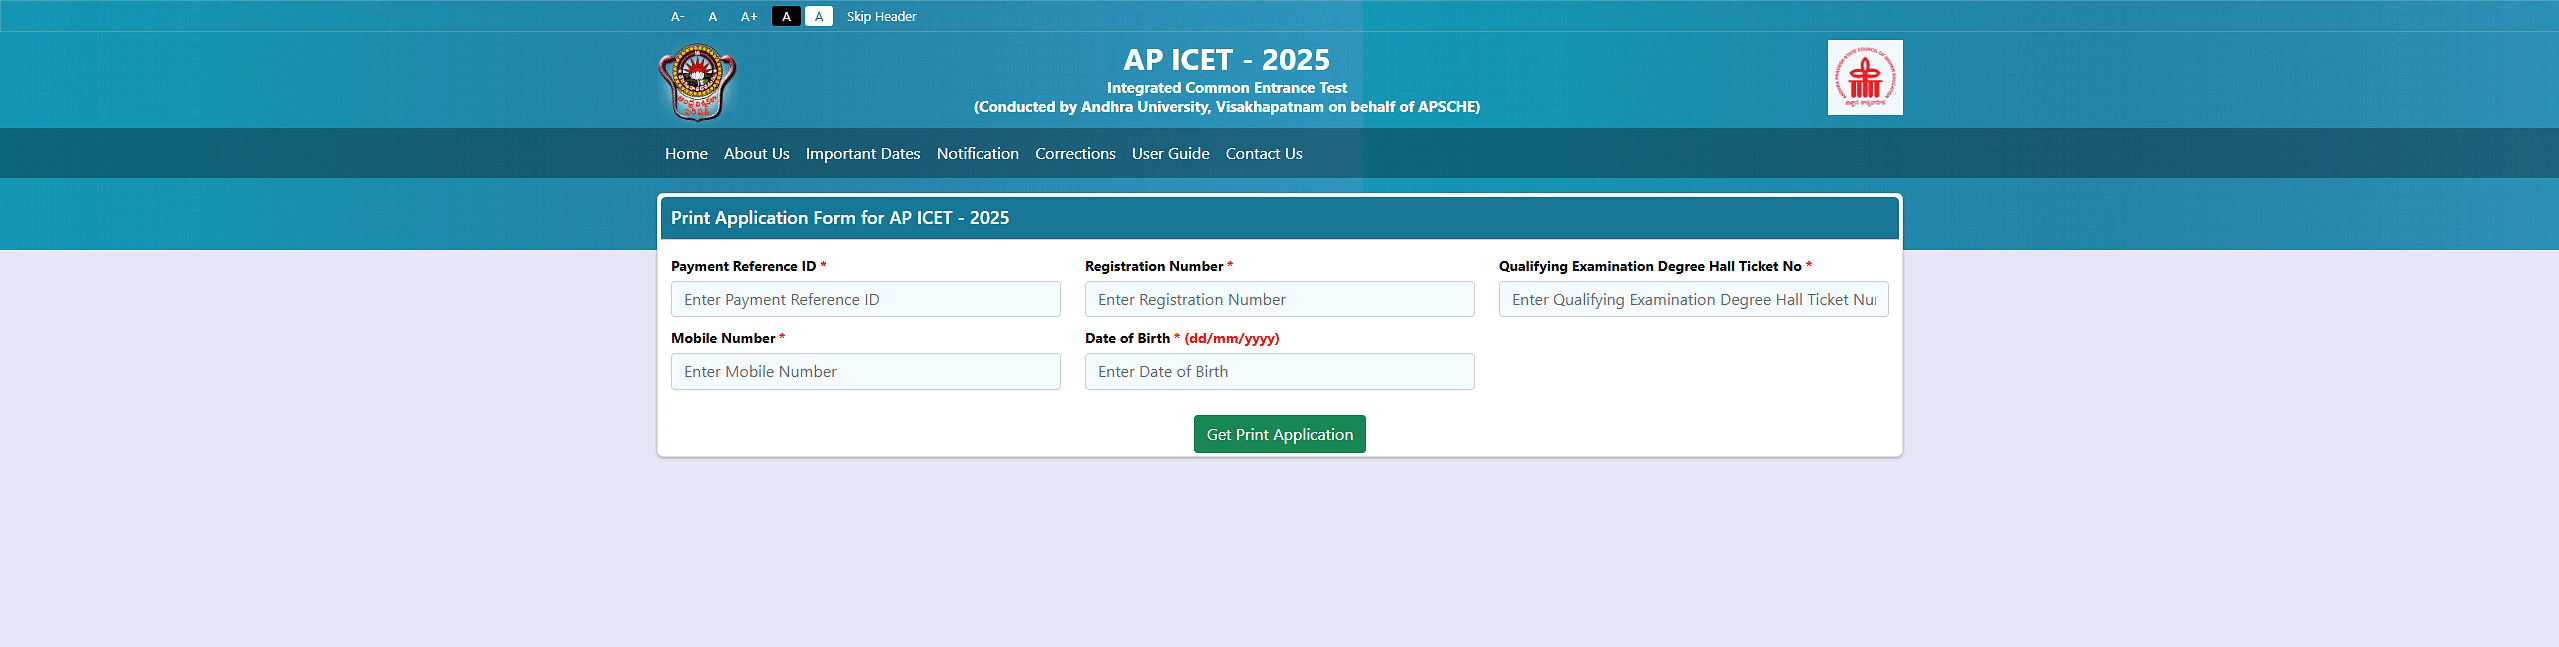Click the APSCHE logo image
This screenshot has height=647, width=2559.
[x=1865, y=77]
